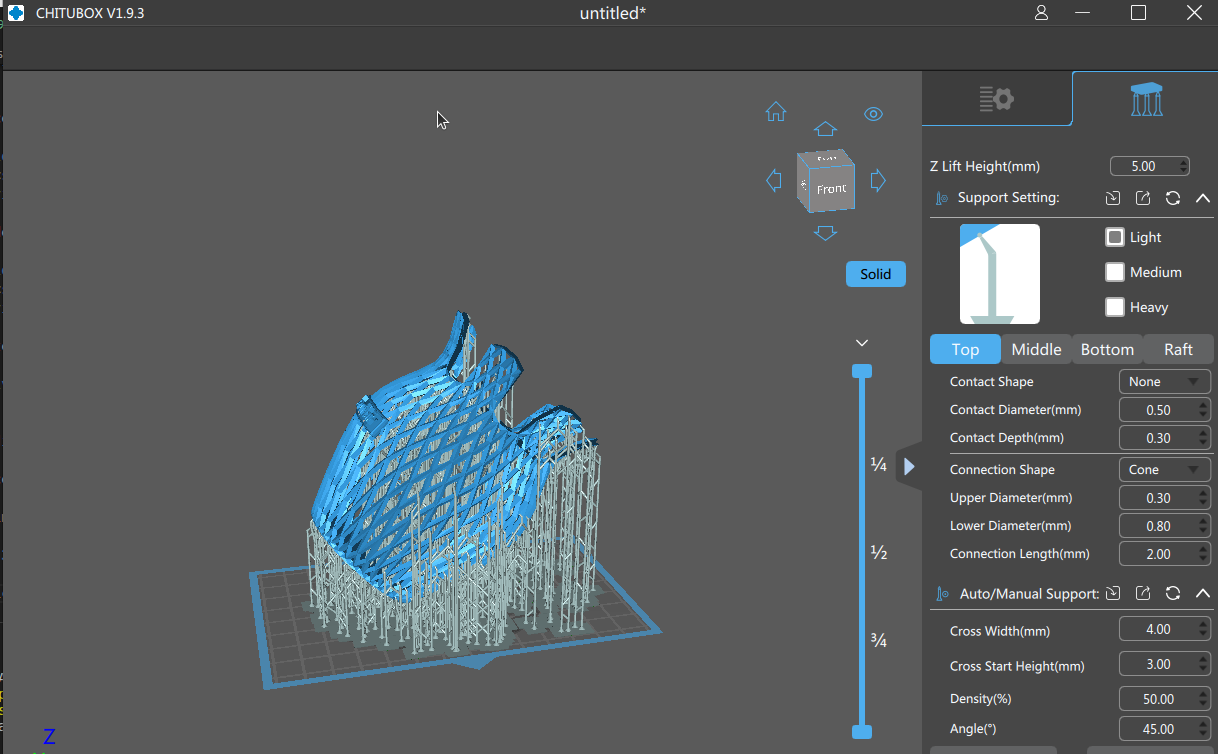Click the user account icon
The image size is (1218, 754).
[1042, 13]
